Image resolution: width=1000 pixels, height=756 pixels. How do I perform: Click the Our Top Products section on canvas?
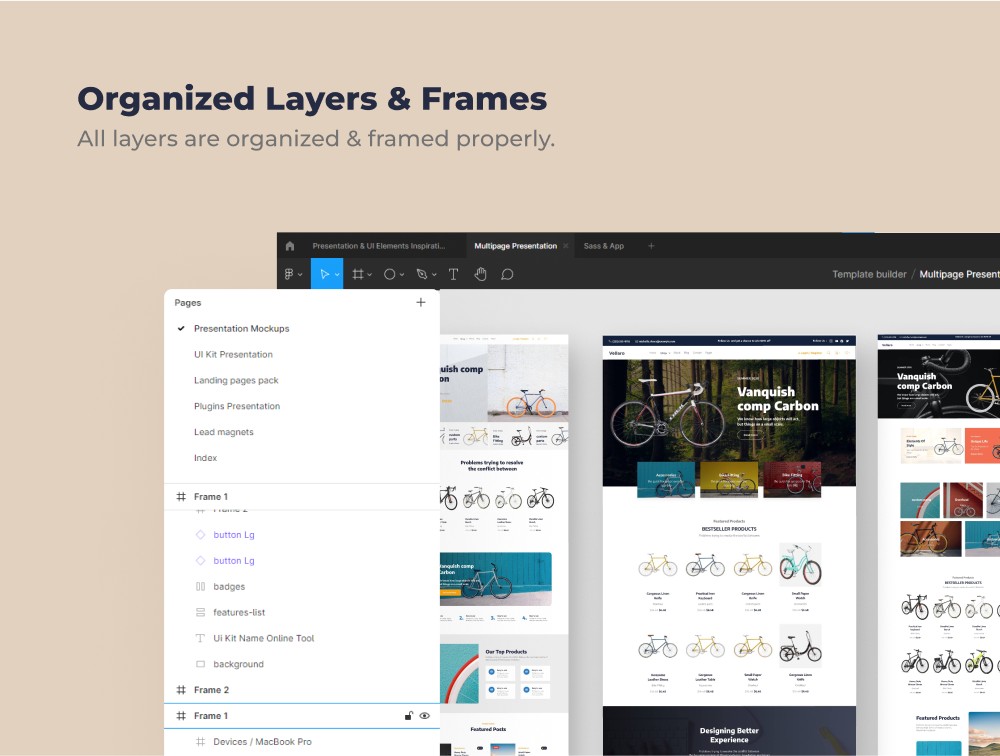point(504,673)
